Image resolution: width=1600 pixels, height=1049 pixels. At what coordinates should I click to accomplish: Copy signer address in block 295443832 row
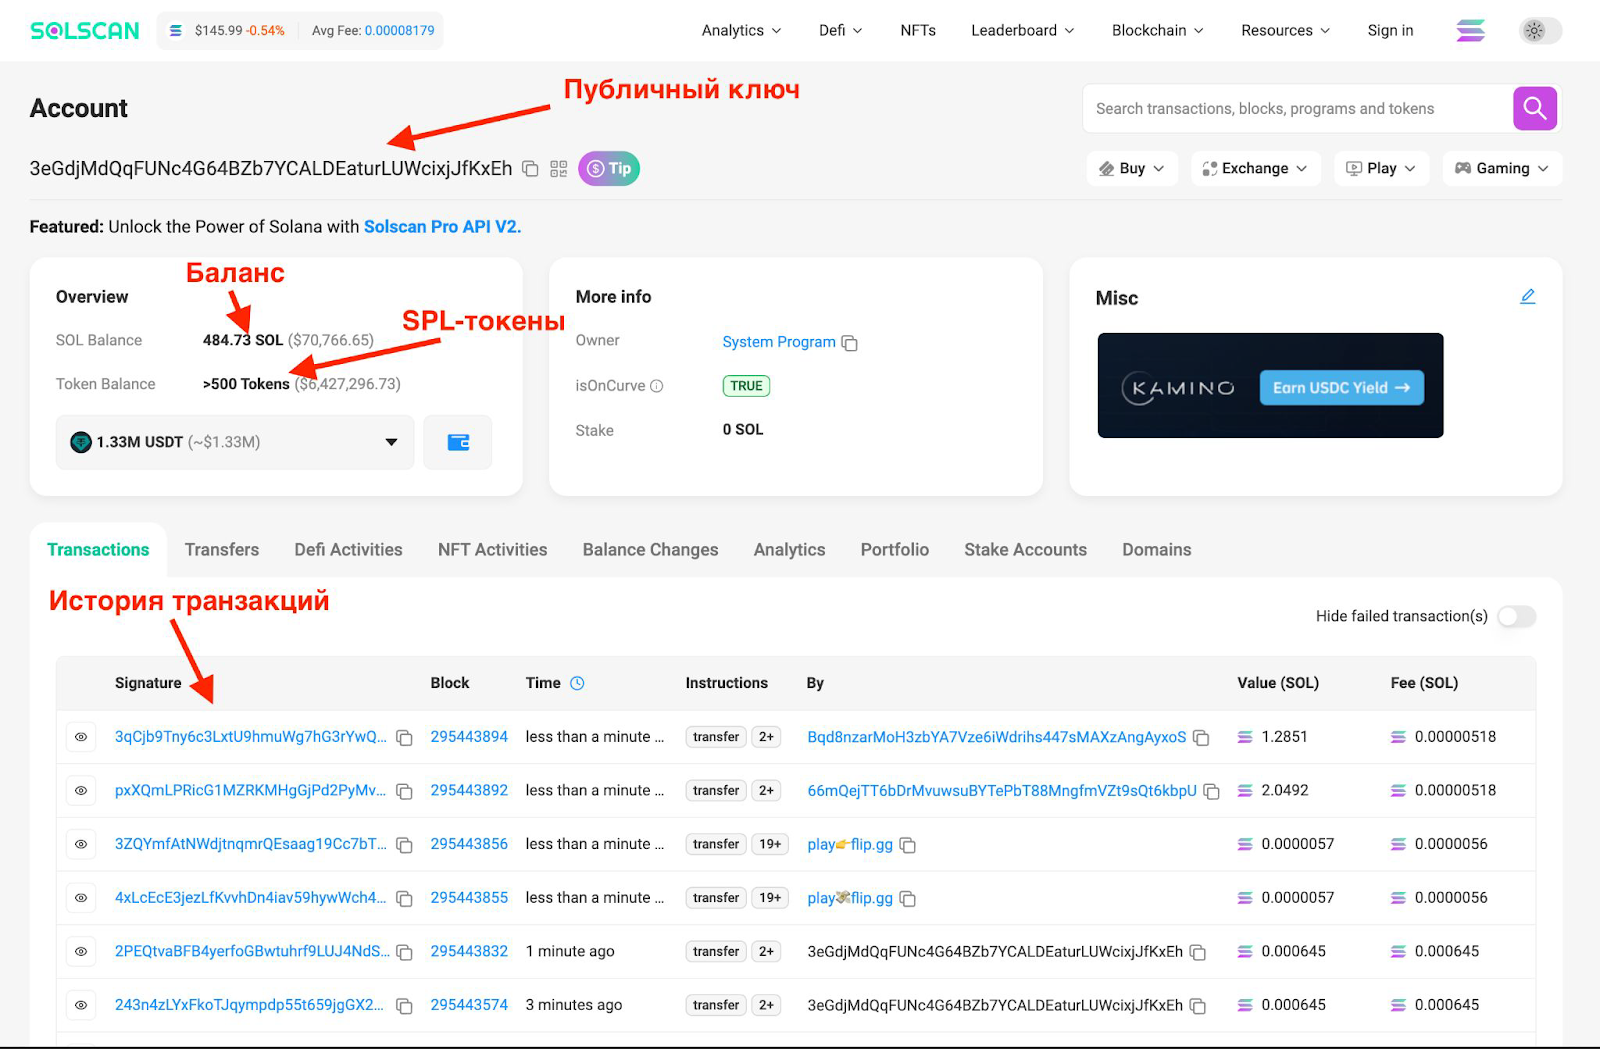1198,952
